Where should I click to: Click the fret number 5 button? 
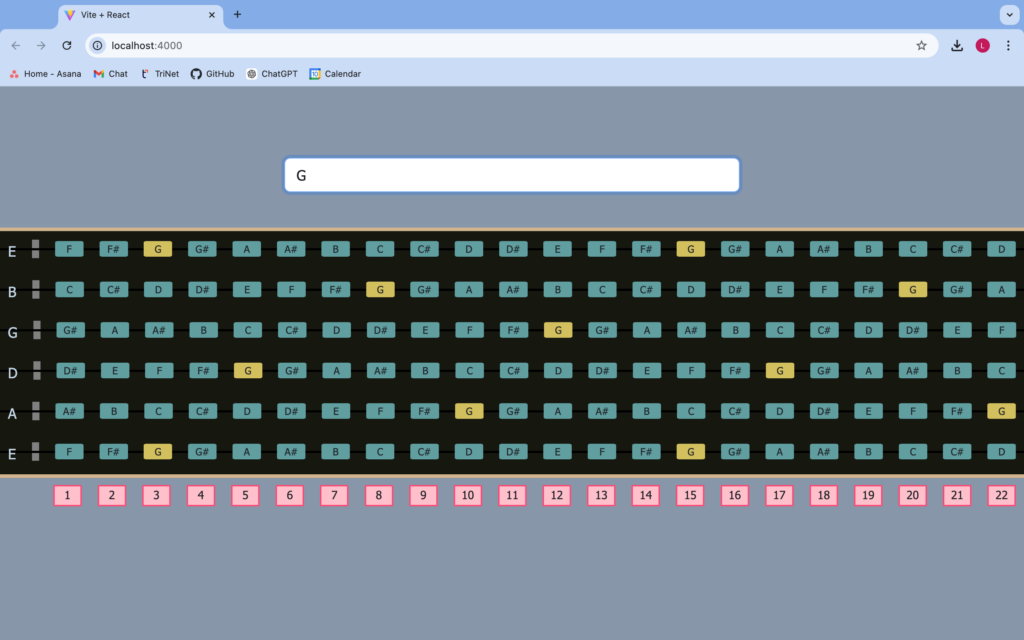pos(246,496)
